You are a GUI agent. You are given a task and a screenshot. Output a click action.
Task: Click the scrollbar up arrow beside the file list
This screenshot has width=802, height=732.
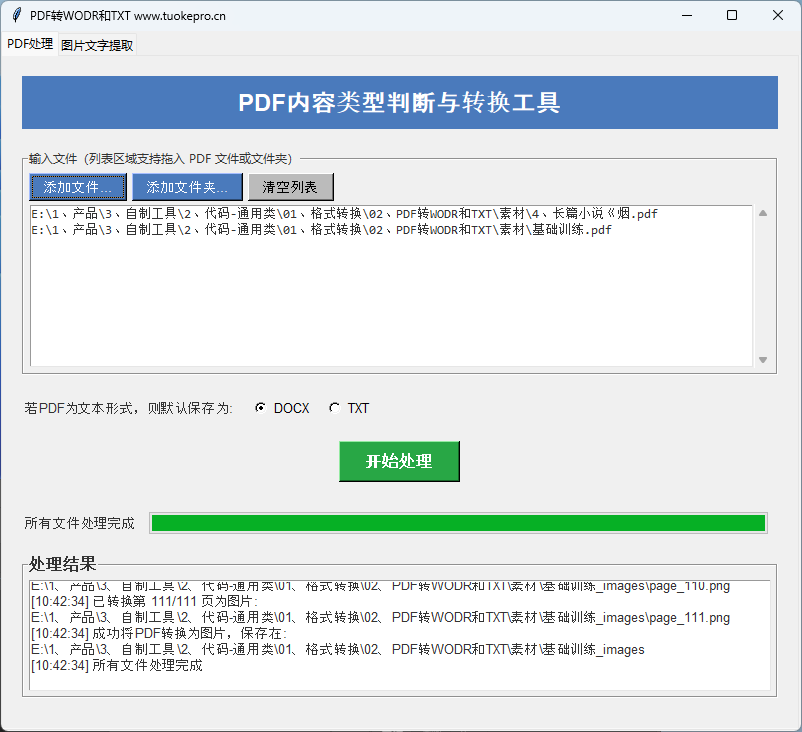[x=763, y=210]
